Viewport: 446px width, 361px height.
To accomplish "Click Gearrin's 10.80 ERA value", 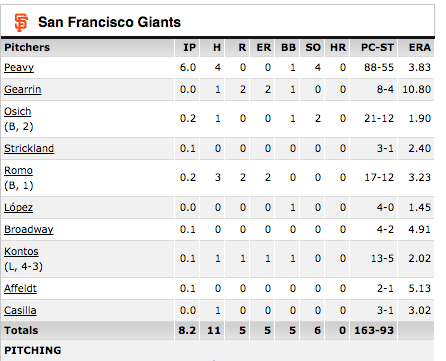I will [417, 89].
